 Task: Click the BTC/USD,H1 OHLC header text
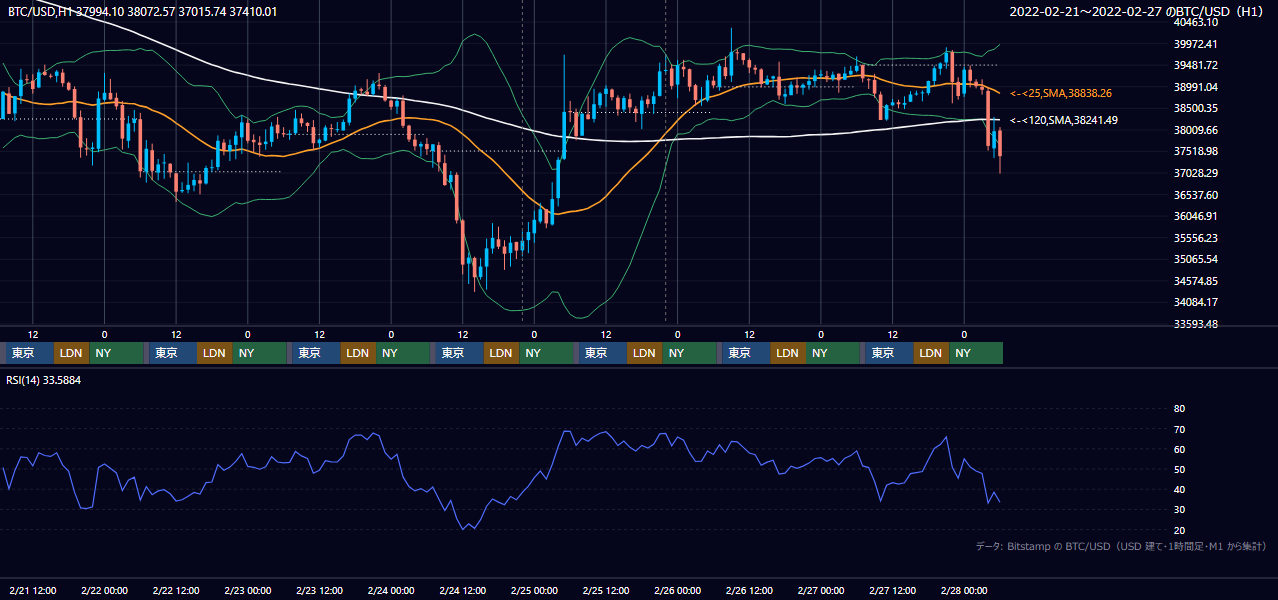coord(143,12)
